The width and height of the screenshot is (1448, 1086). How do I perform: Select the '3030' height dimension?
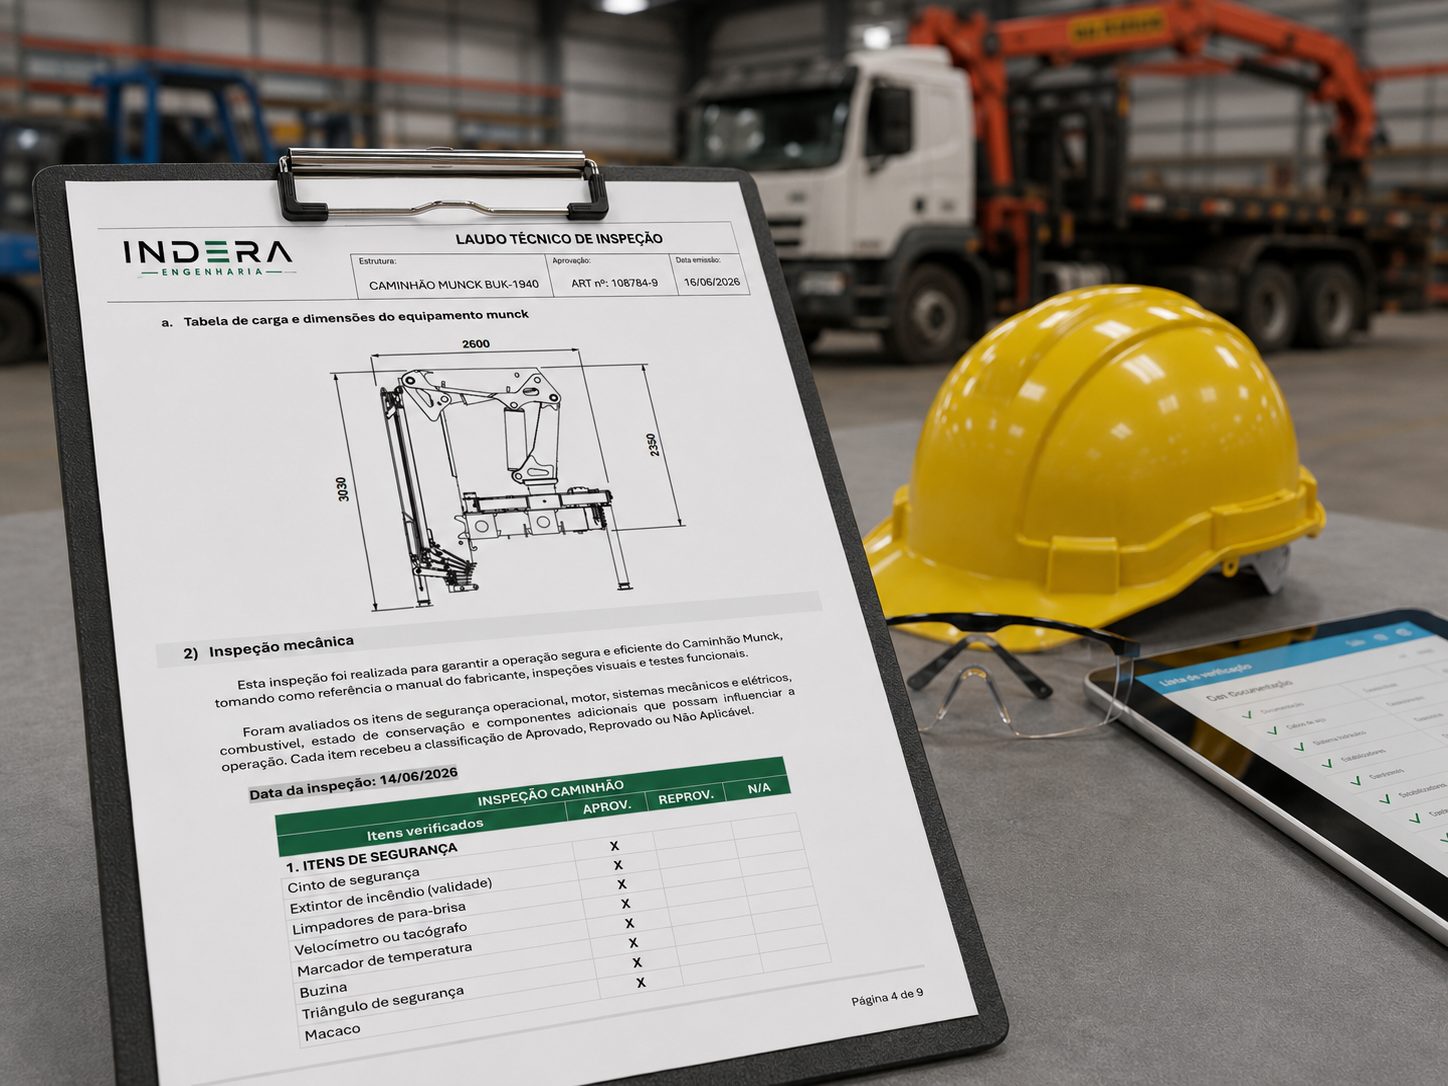343,489
